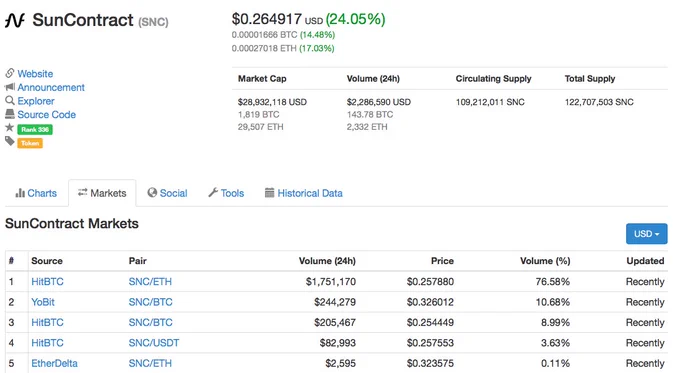Click the magnifier icon beside Explorer
The height and width of the screenshot is (373, 680).
click(x=10, y=101)
